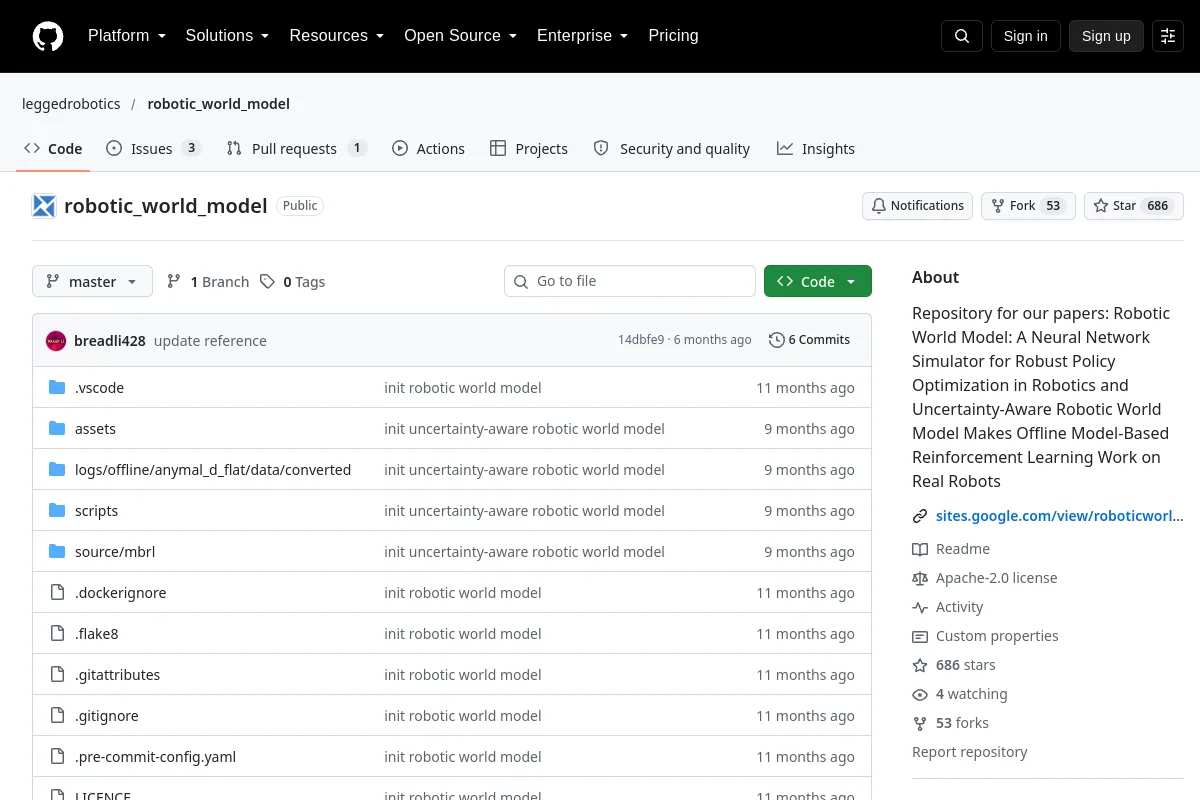1200x800 pixels.
Task: Open the logs/offline/anymal_d_flat/data/converted folder
Action: (x=213, y=470)
